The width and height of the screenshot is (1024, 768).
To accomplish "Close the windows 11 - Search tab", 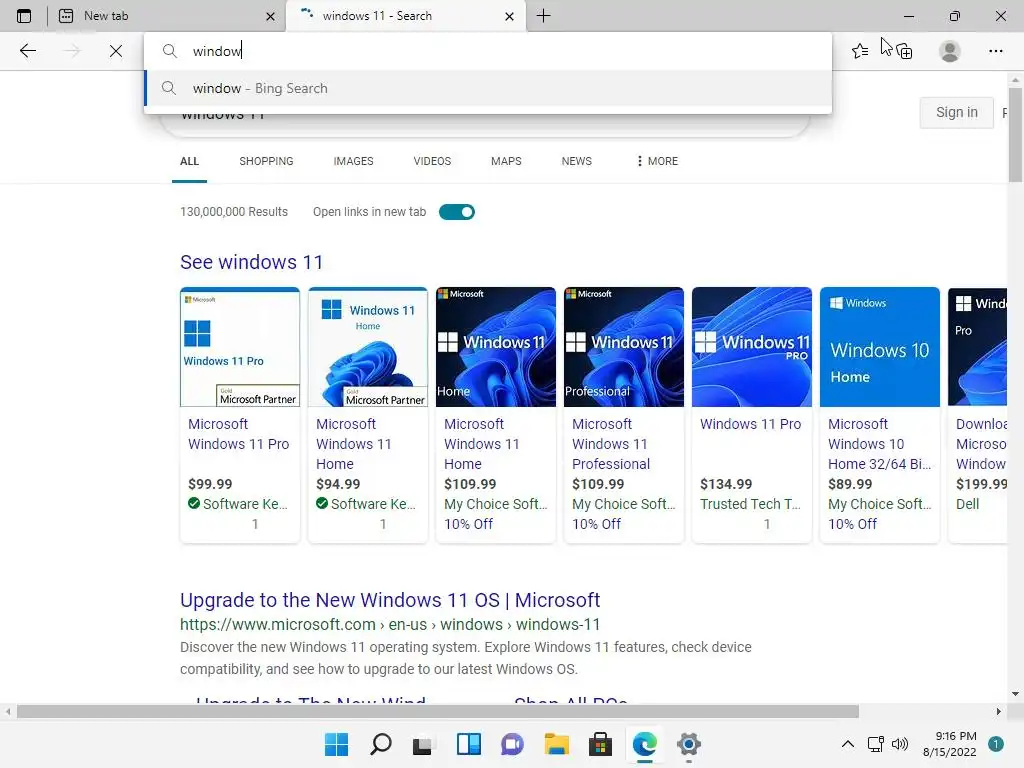I will tap(509, 16).
